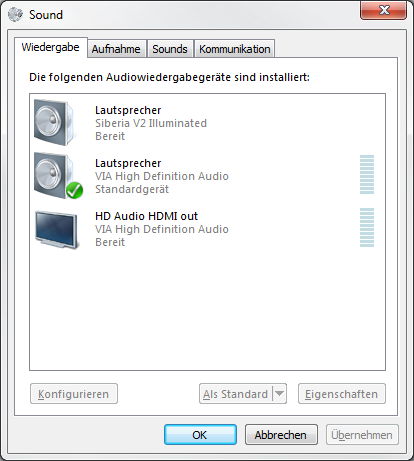Click the green default device checkmark badge
Screen dimensions: 414x461
coord(74,190)
